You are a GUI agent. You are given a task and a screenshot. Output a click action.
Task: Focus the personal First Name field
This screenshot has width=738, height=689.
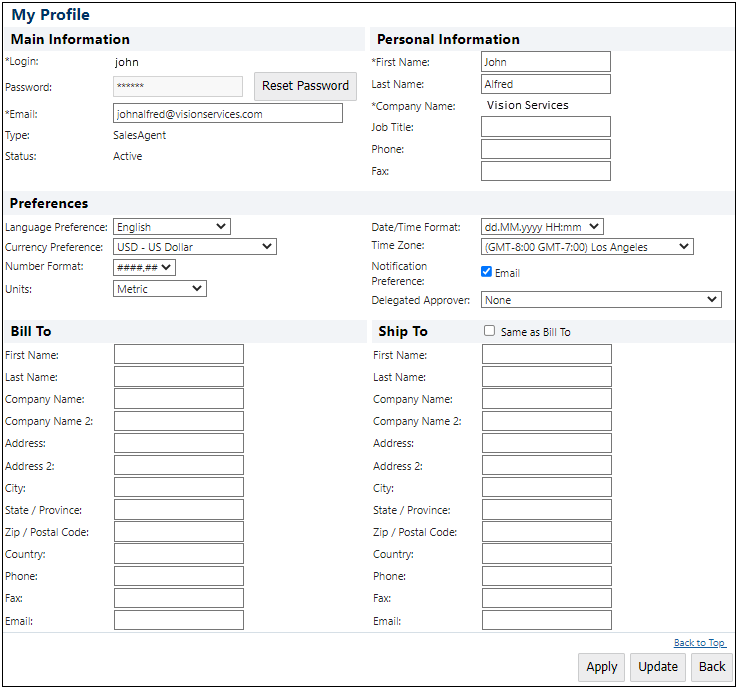pos(546,62)
